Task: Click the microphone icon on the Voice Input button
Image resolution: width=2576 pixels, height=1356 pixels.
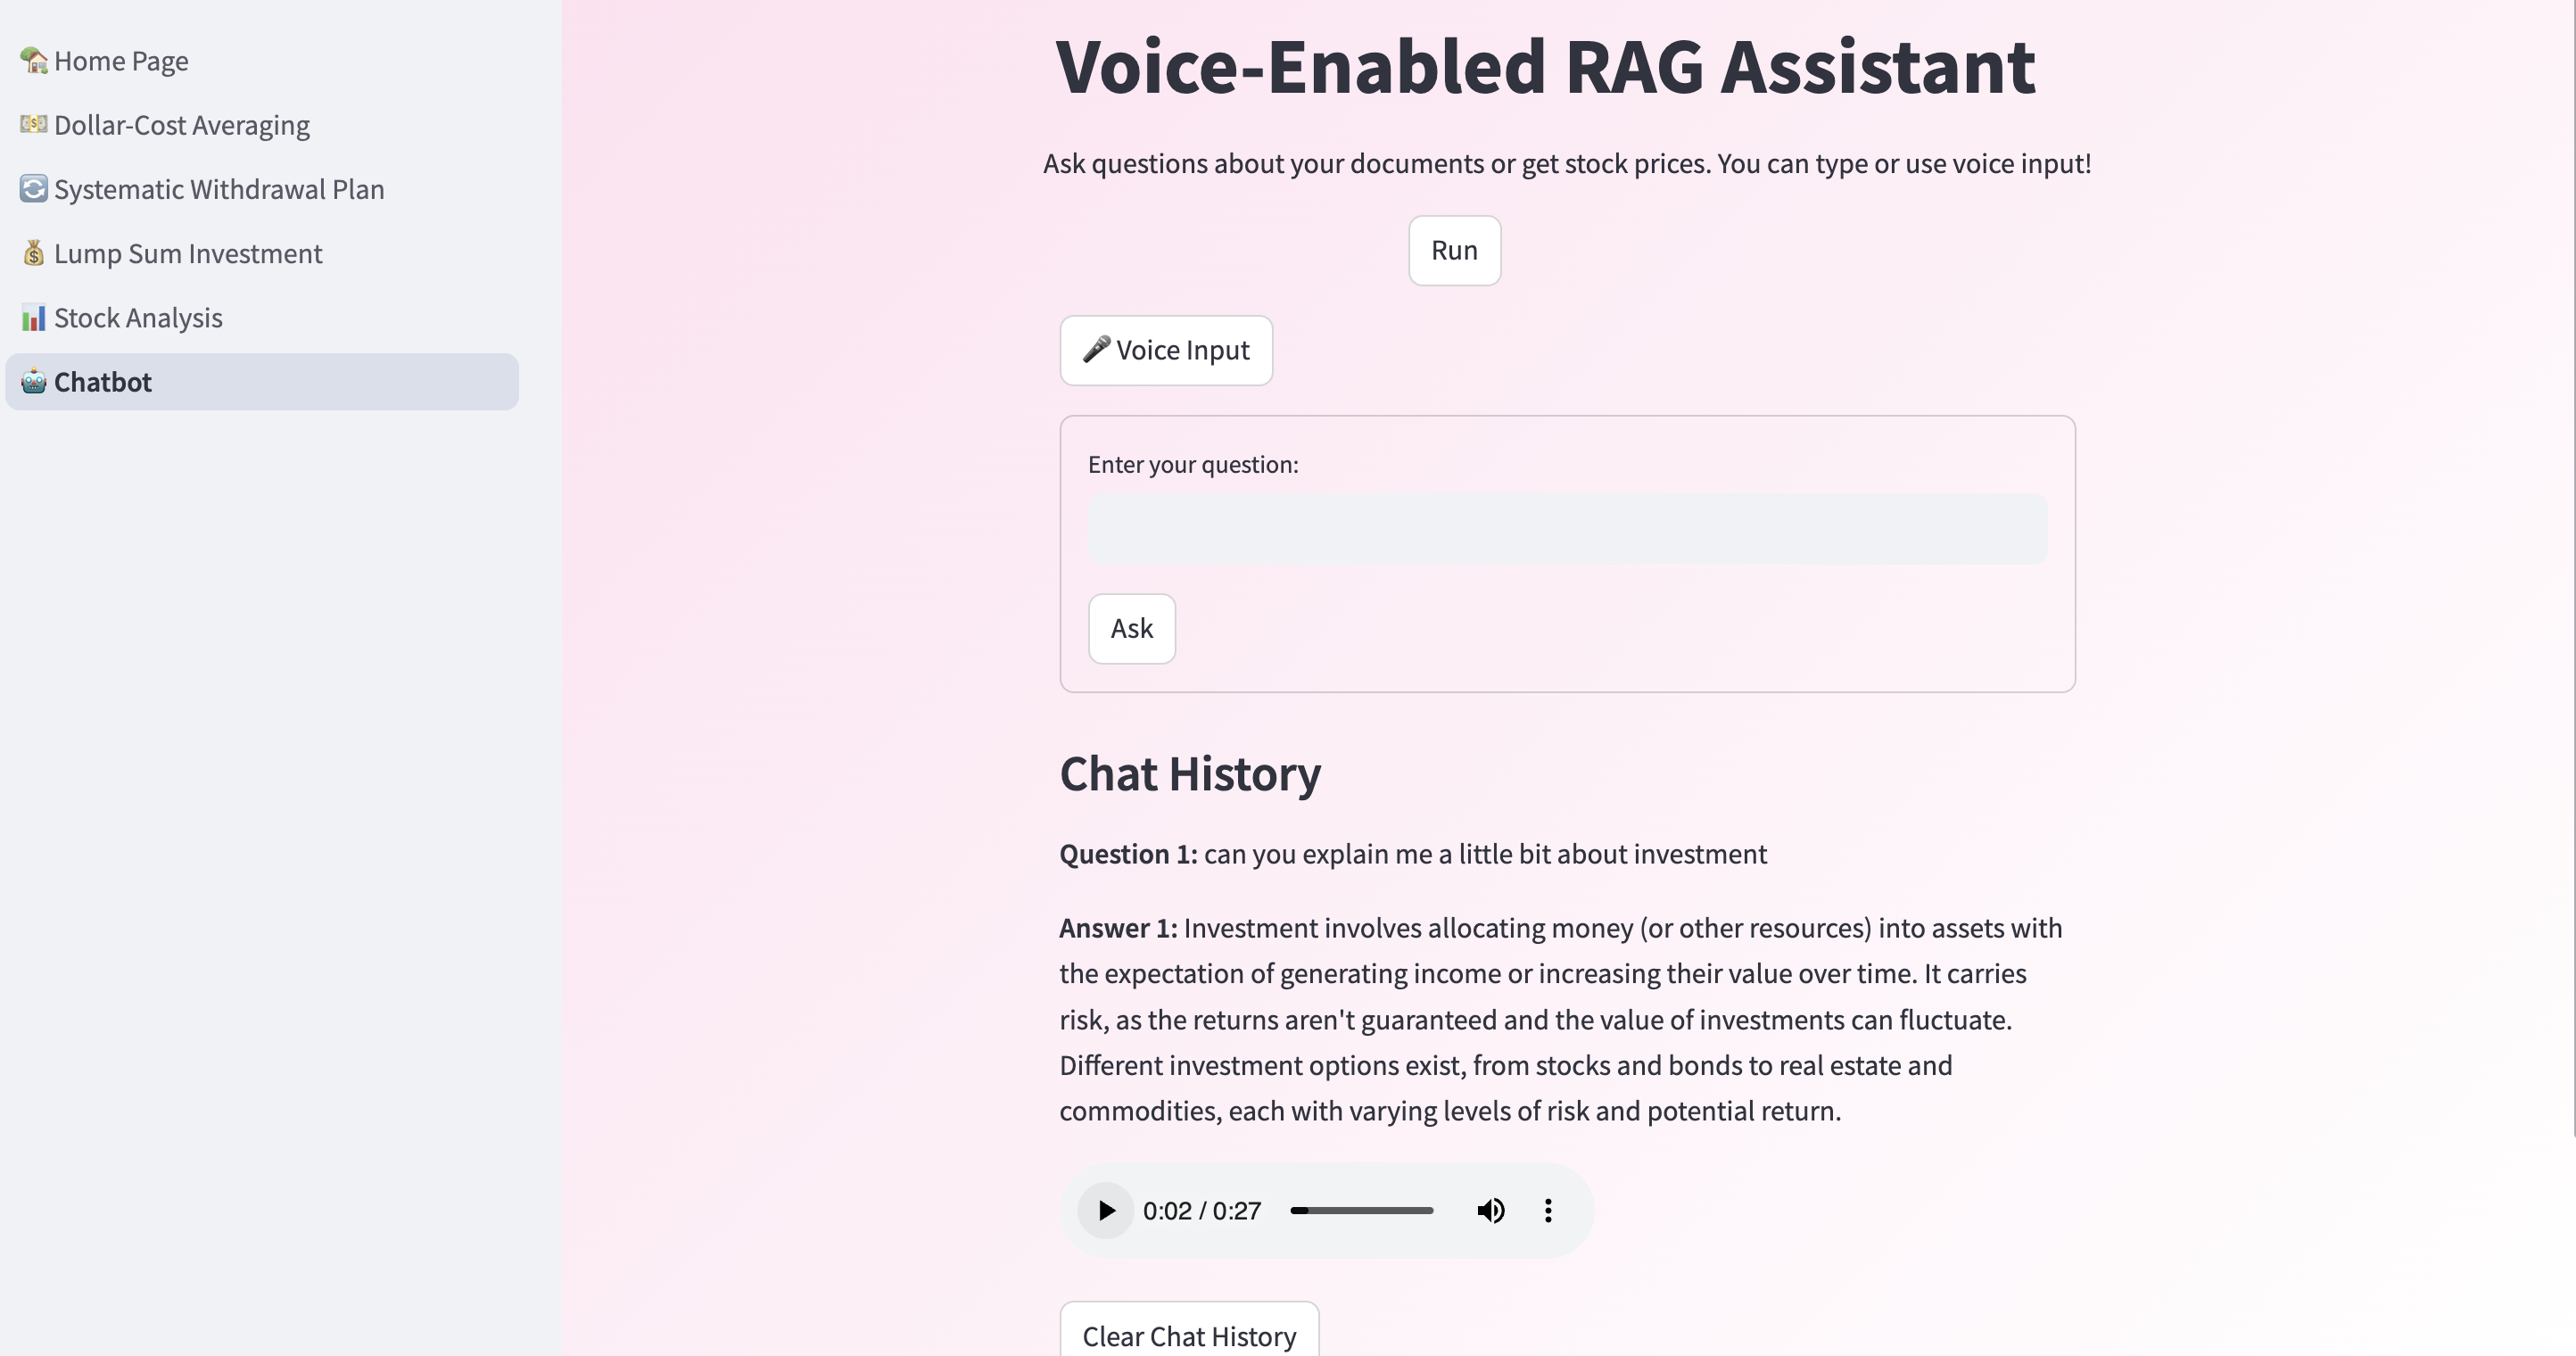Action: pos(1097,349)
